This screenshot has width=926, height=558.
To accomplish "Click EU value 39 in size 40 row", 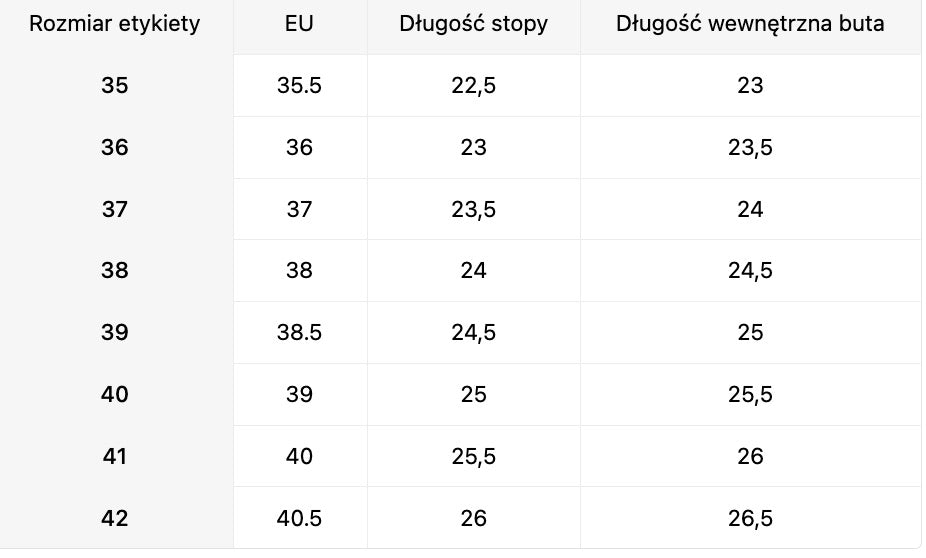I will (x=299, y=395).
